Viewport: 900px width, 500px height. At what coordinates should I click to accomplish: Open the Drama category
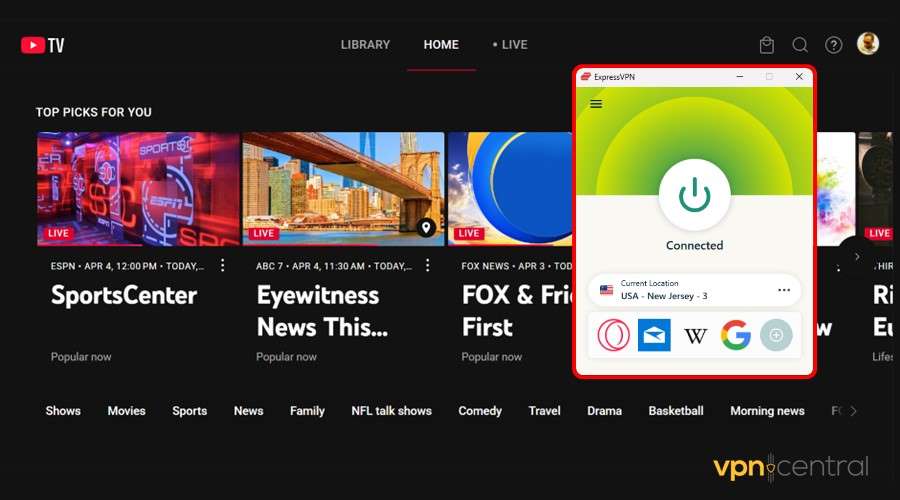pyautogui.click(x=604, y=411)
